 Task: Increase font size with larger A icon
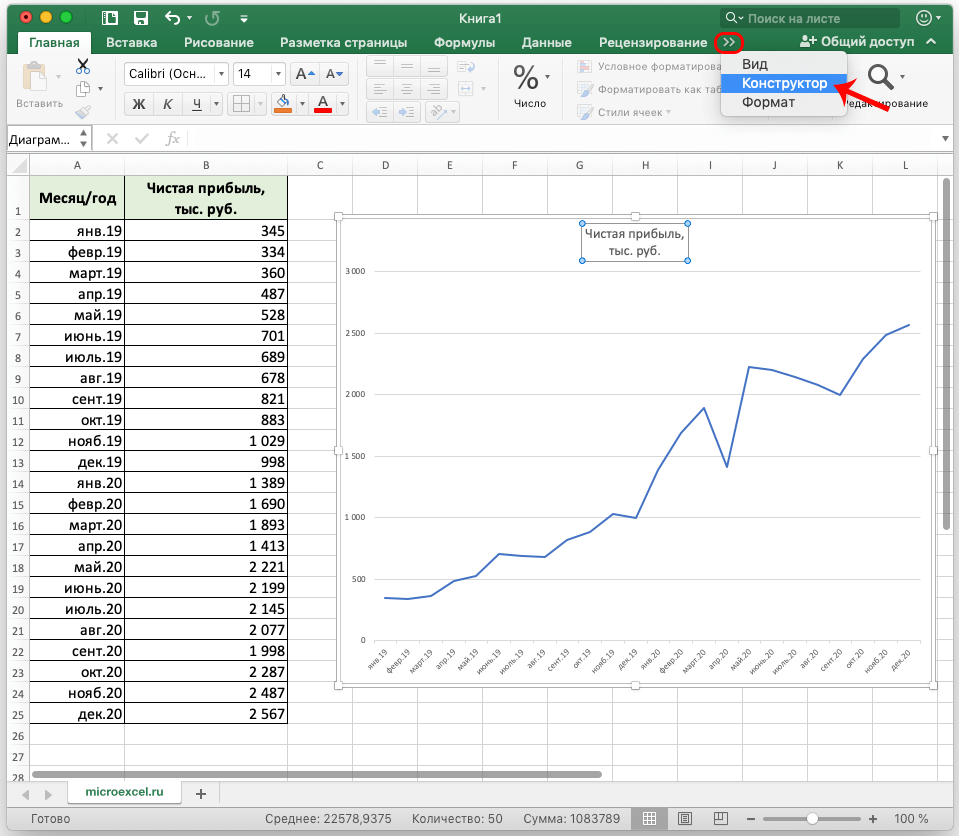click(x=304, y=74)
